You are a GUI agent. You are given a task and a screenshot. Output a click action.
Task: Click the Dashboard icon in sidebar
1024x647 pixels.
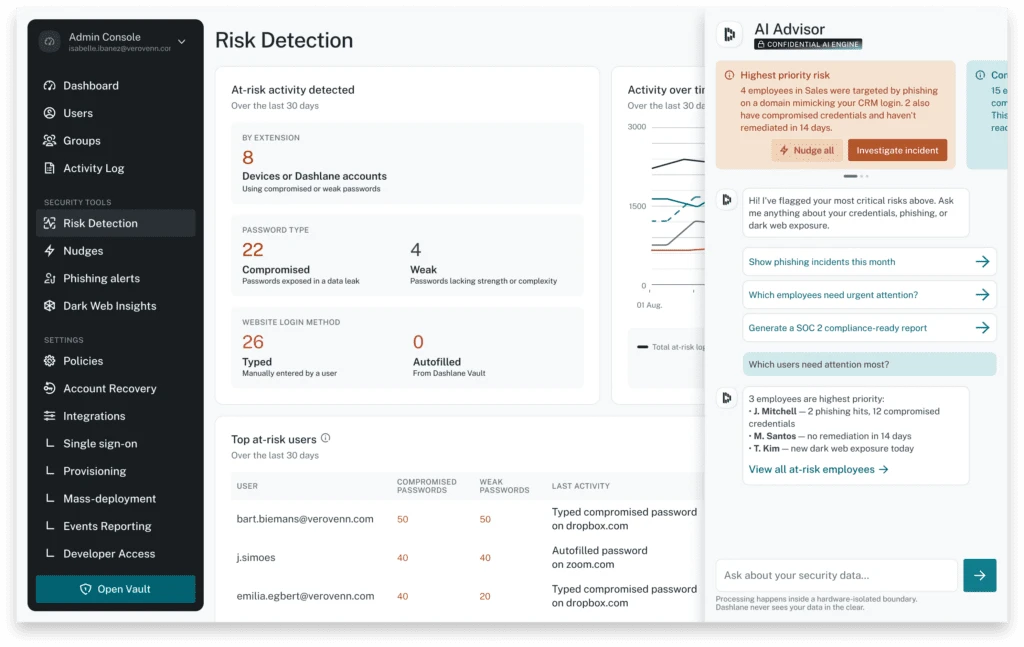(50, 86)
